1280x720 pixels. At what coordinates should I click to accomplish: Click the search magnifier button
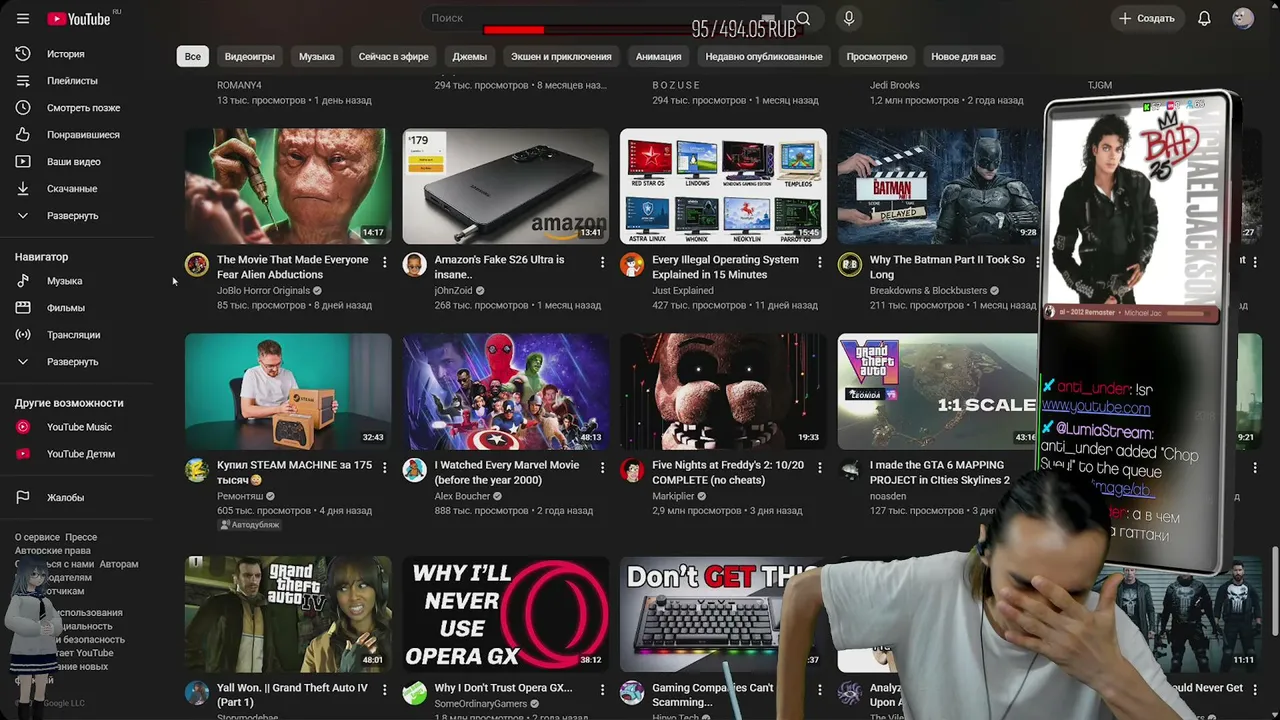coord(803,19)
